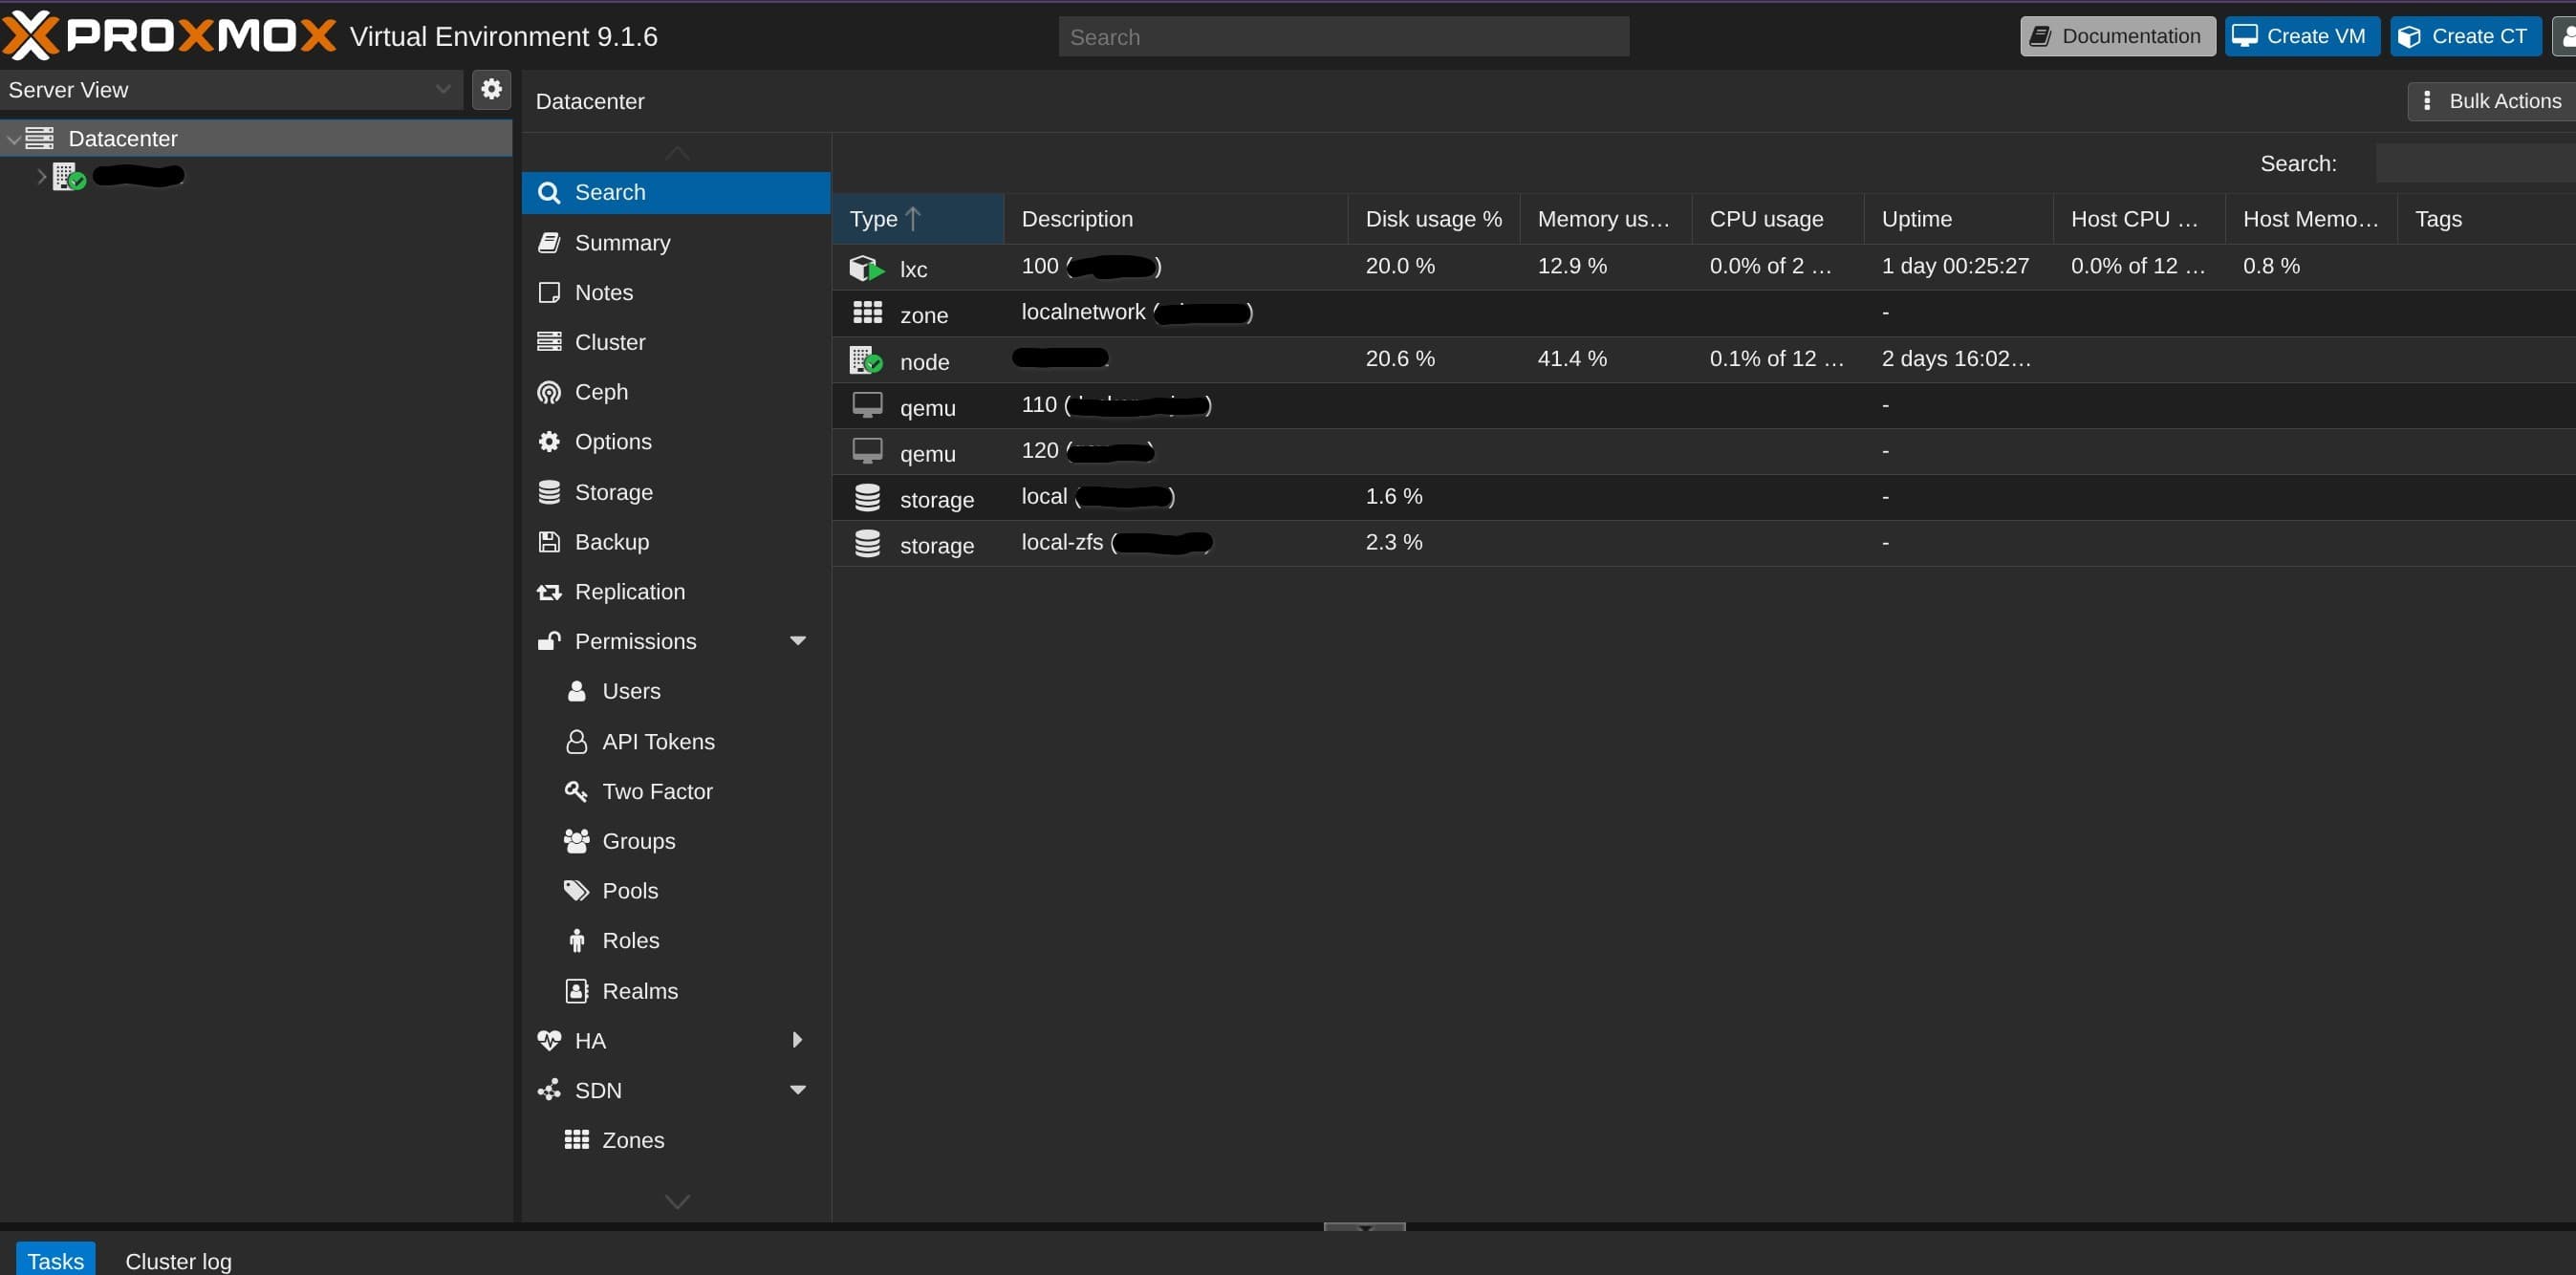
Task: Click the Create VM button
Action: [2302, 36]
